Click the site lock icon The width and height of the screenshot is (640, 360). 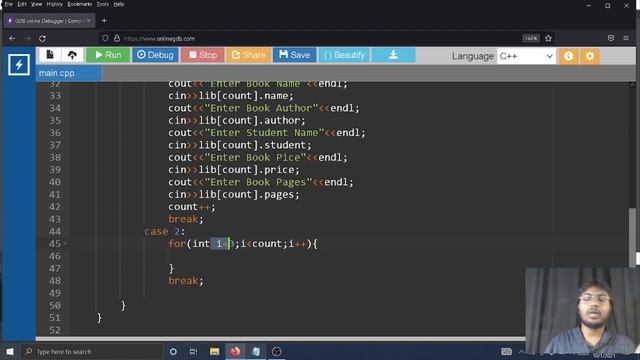click(117, 38)
